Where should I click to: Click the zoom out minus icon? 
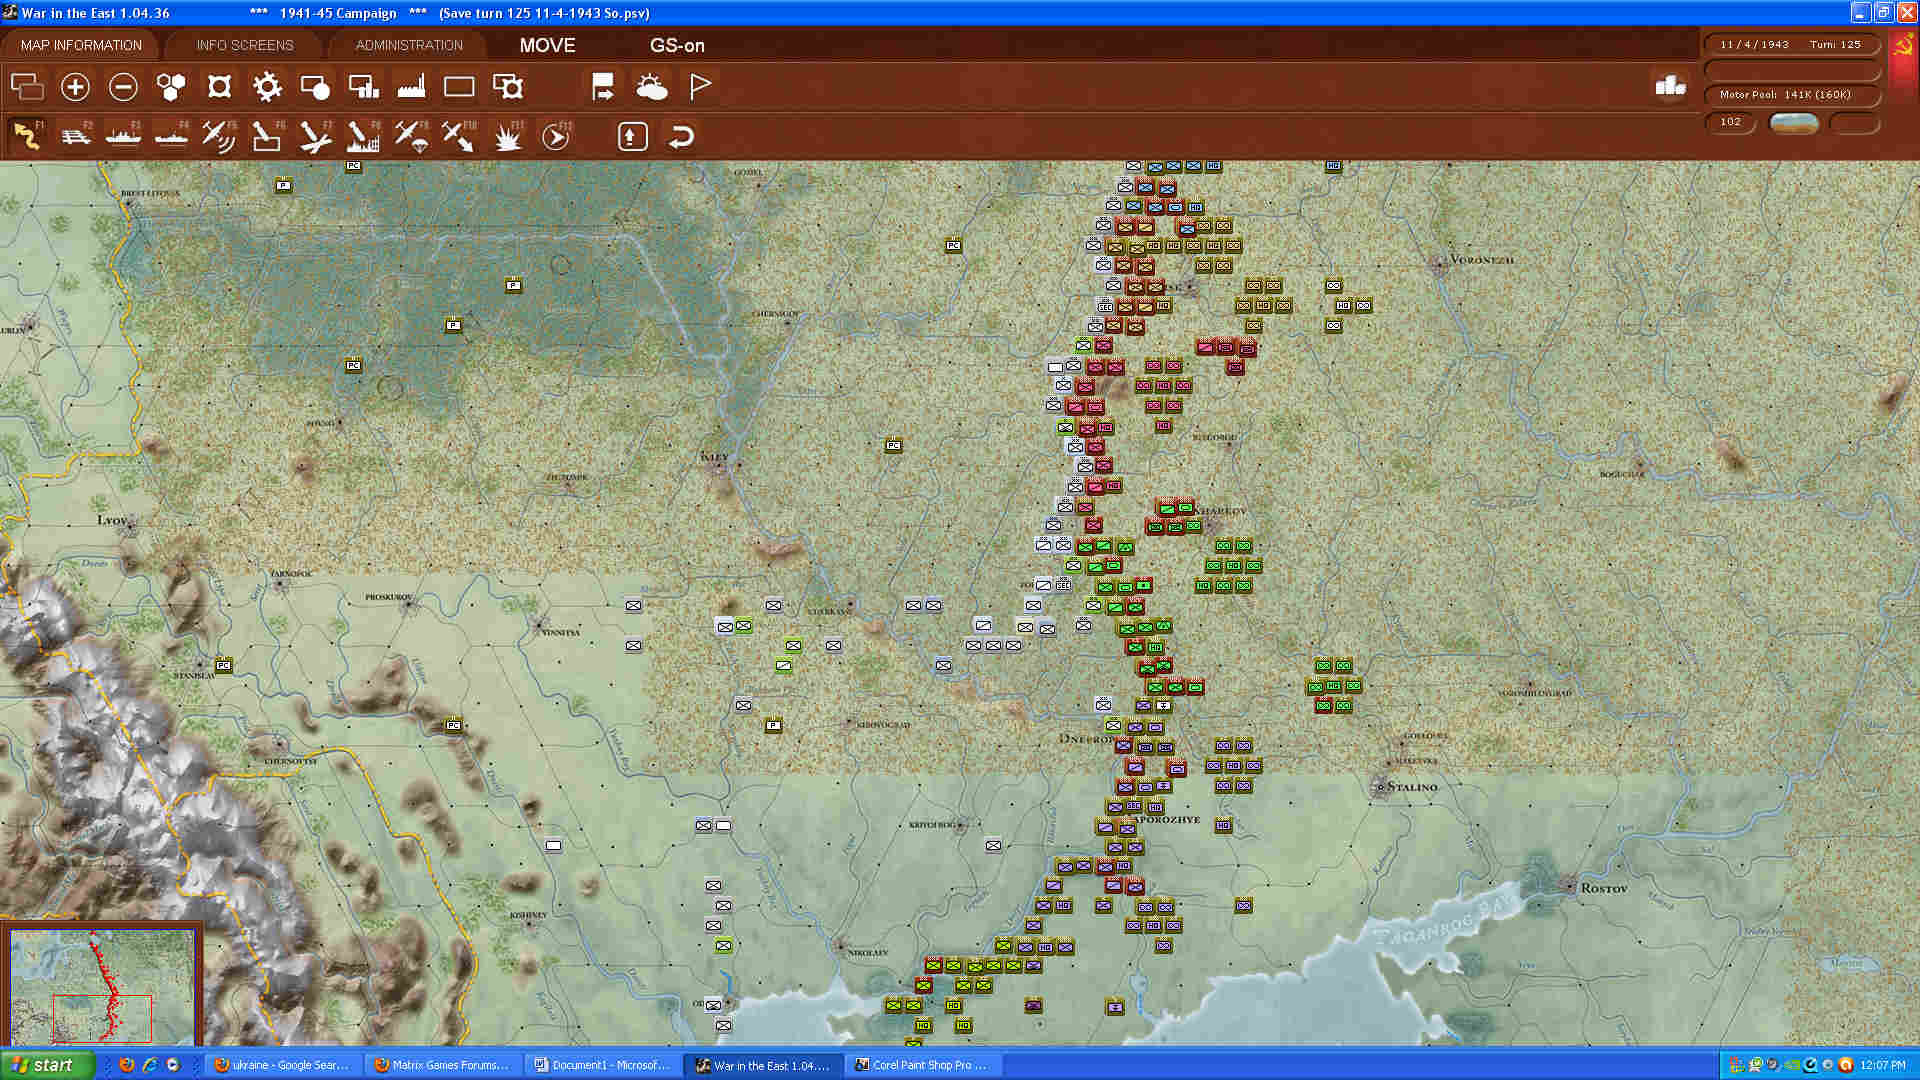click(x=123, y=87)
